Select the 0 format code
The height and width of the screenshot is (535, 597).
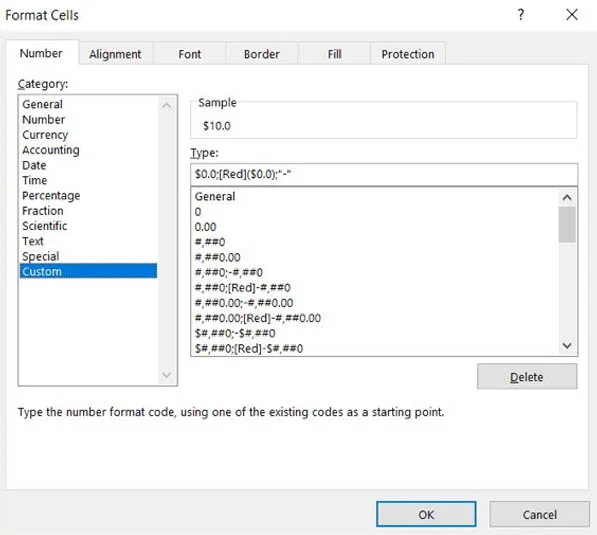[x=375, y=212]
